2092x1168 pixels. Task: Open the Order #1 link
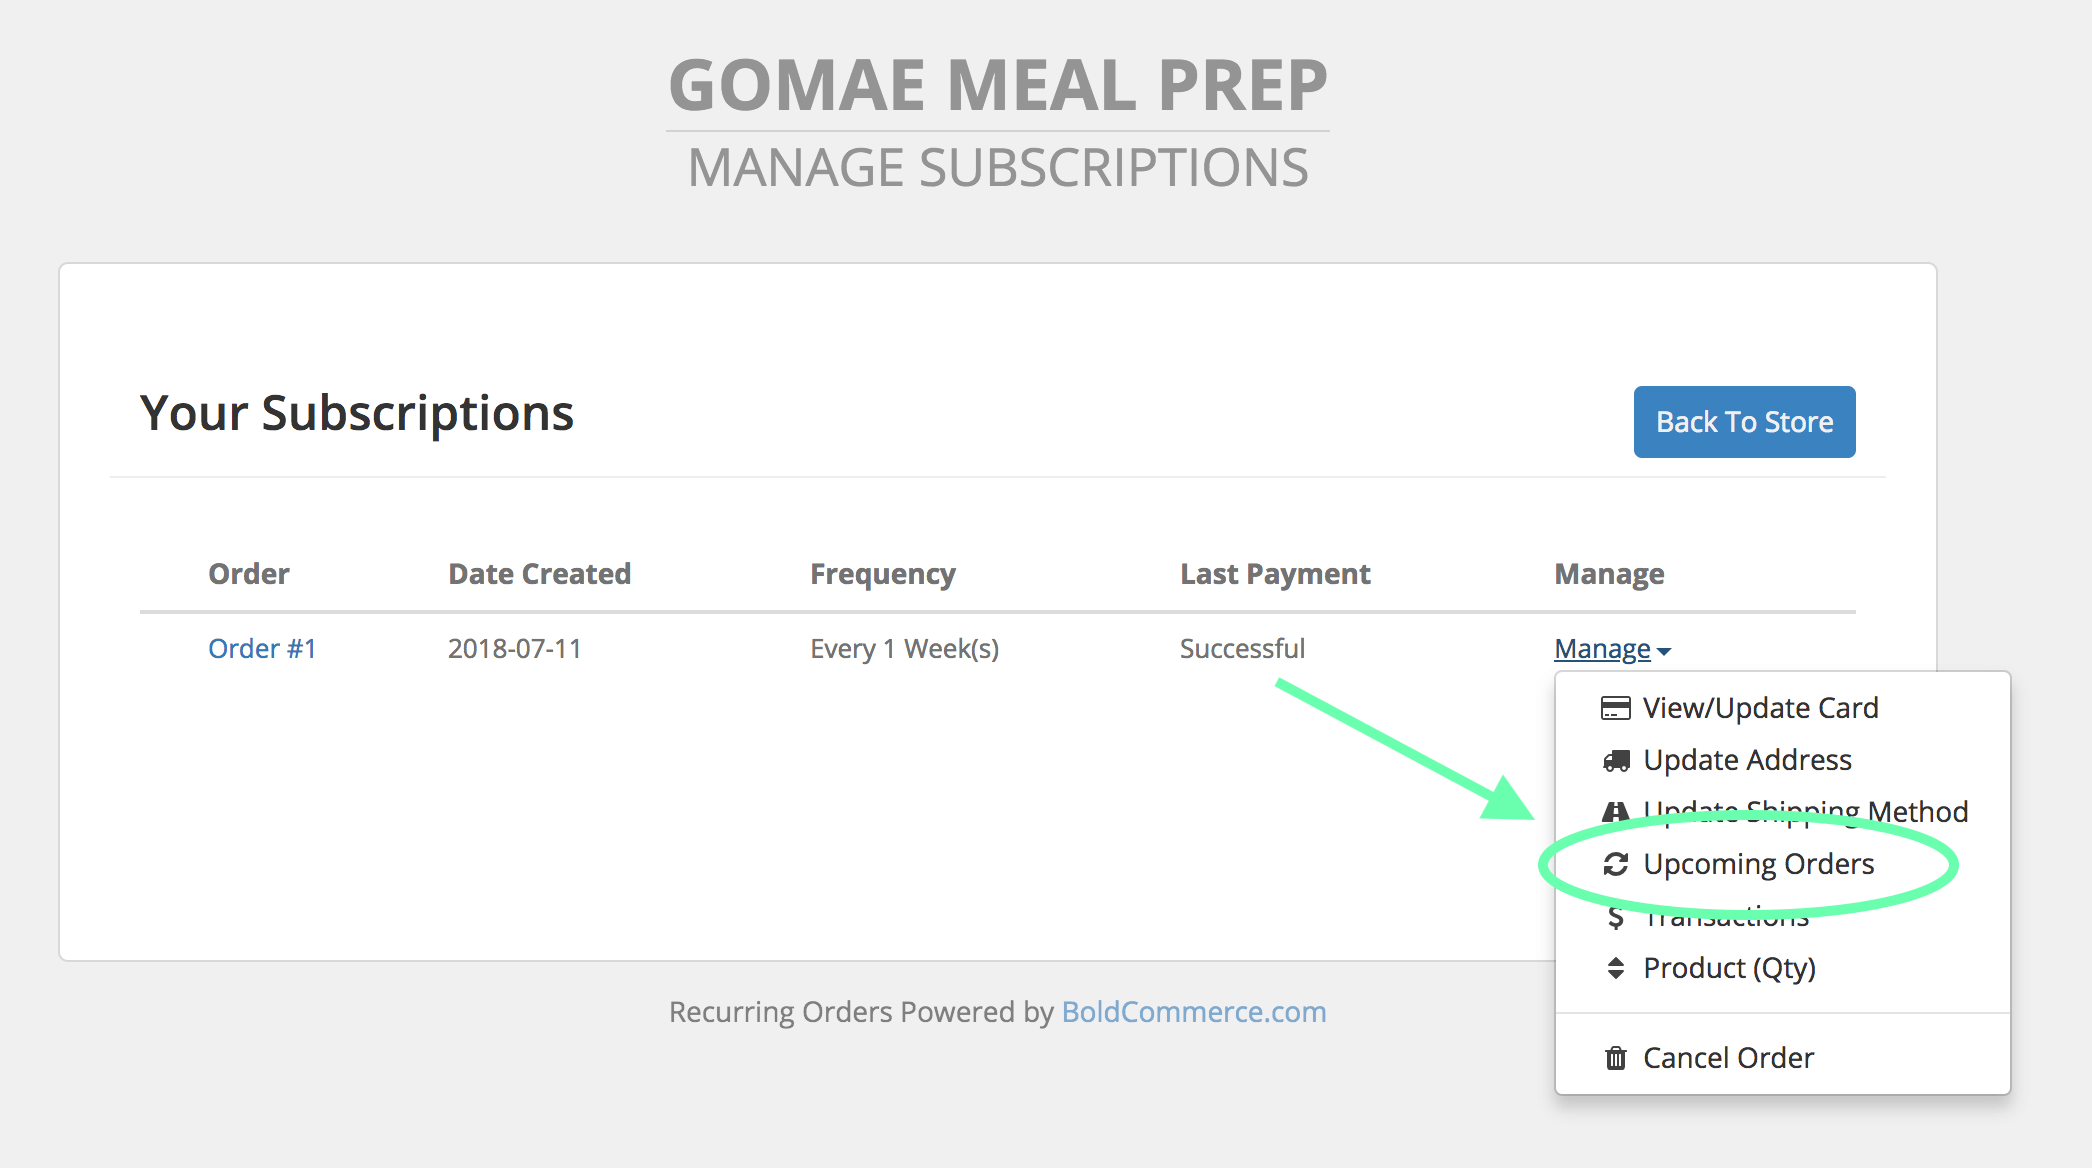(x=262, y=649)
